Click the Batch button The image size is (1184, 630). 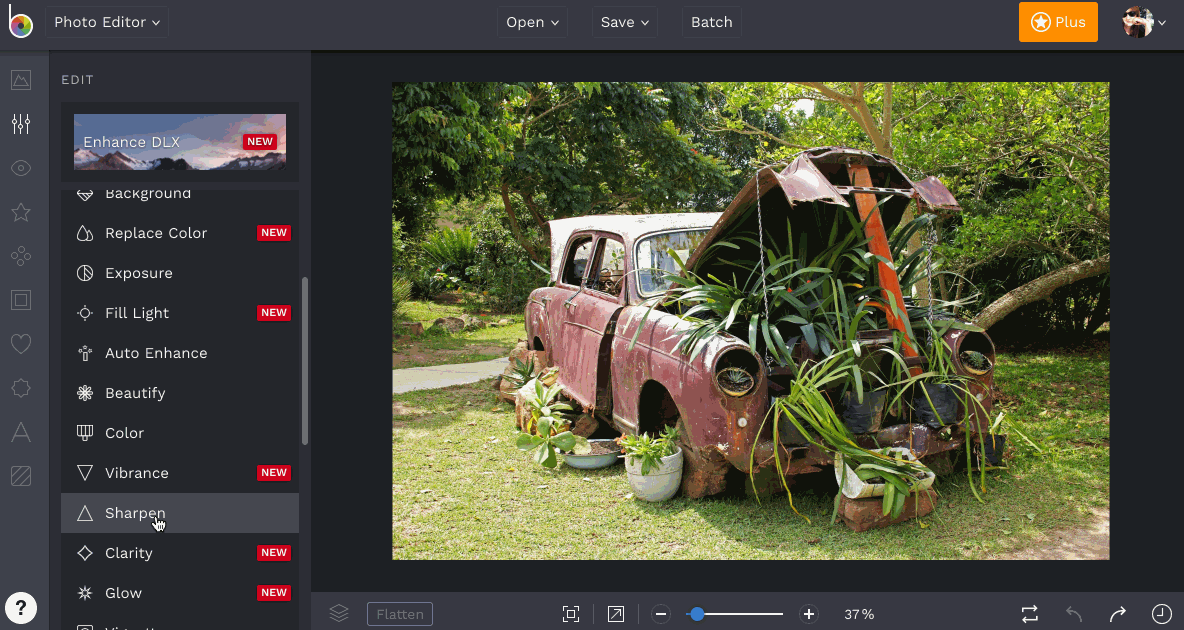click(x=711, y=22)
